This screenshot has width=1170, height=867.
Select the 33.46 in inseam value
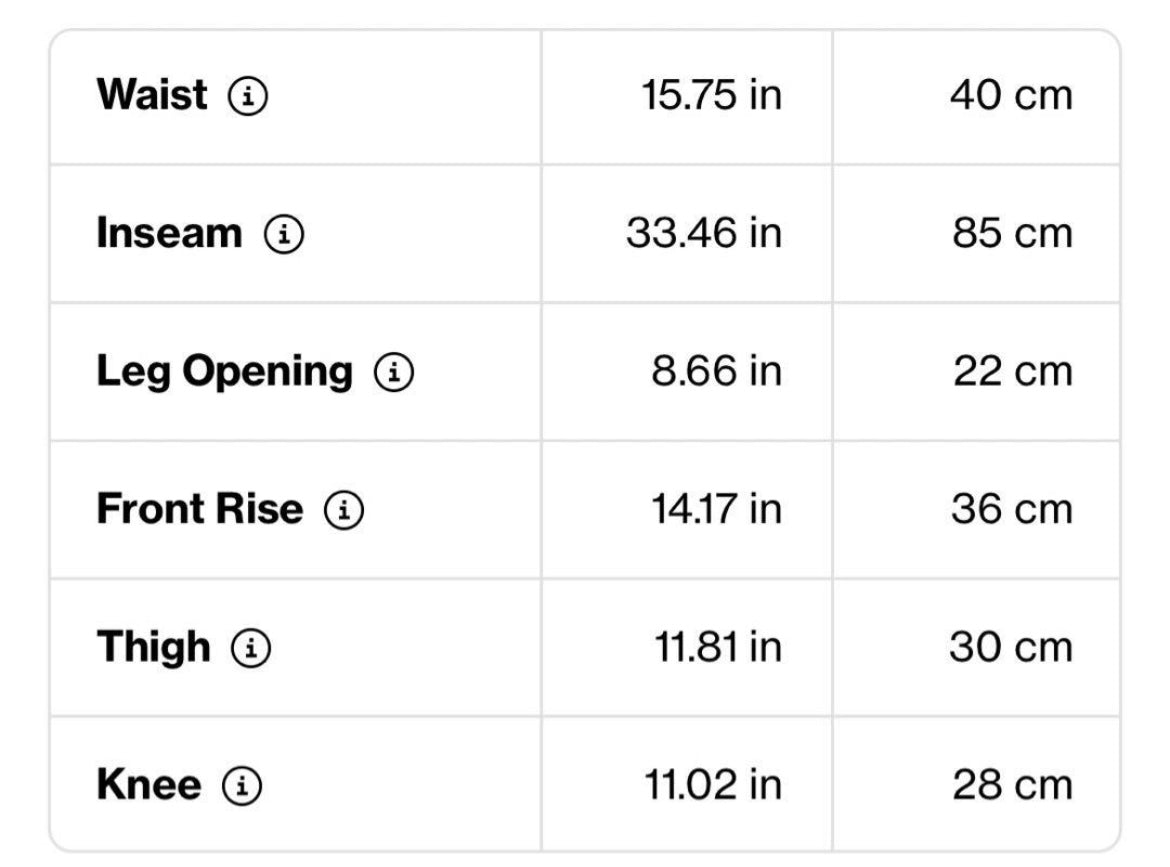coord(703,234)
